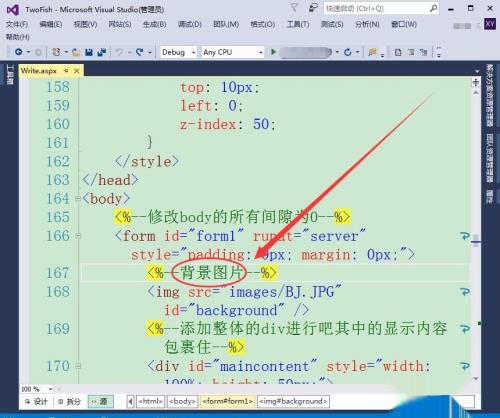
Task: Click the feedback icon beside quick launch
Action: click(313, 7)
